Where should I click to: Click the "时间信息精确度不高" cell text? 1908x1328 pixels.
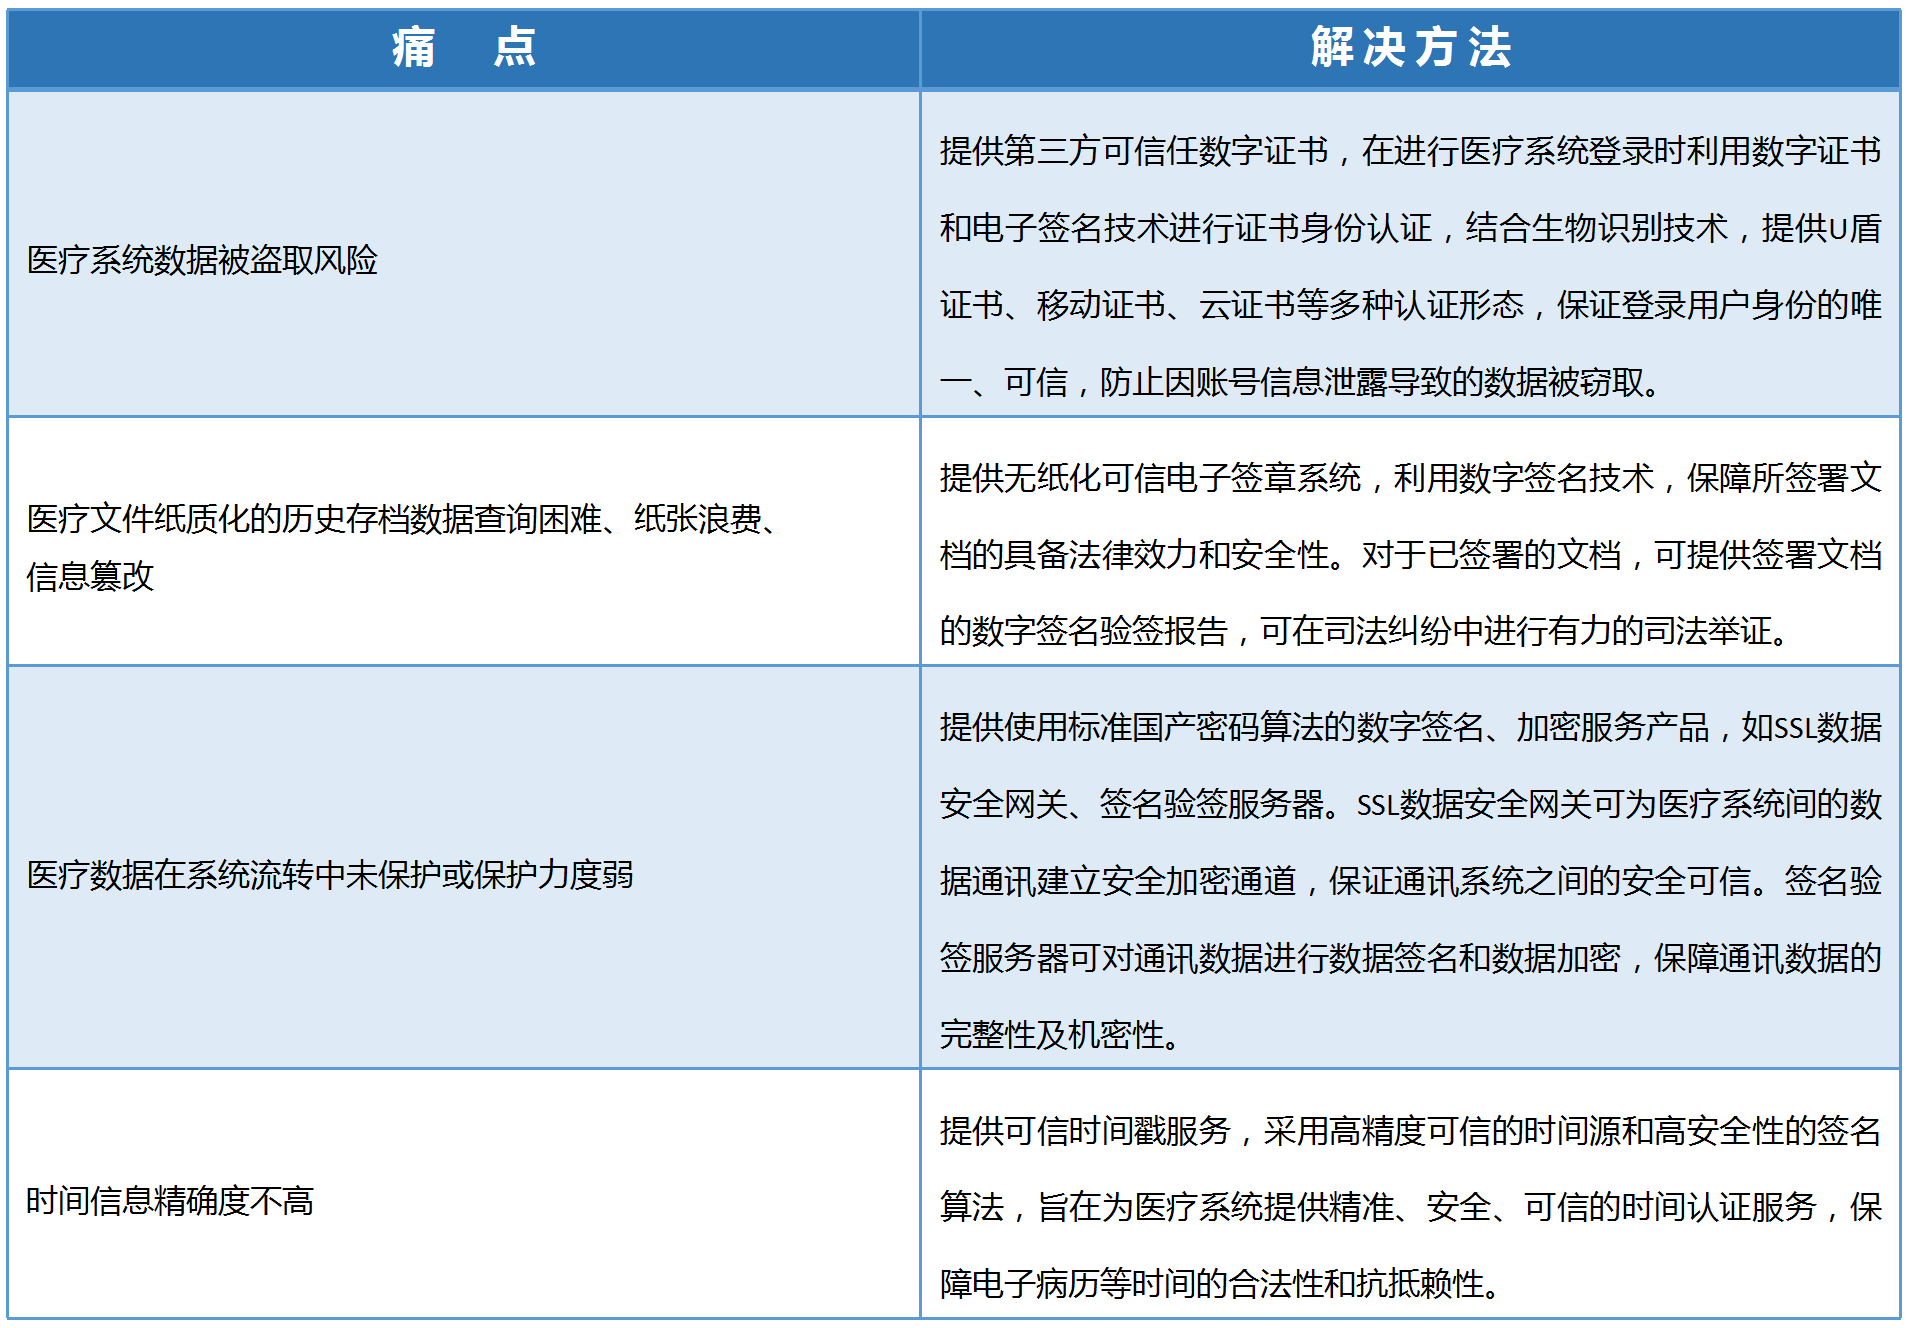coord(170,1201)
